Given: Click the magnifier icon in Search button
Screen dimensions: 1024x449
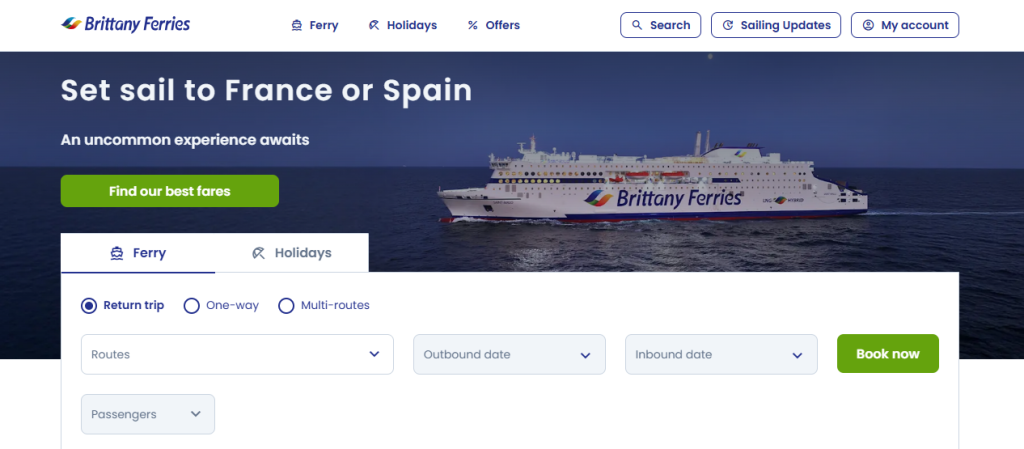Looking at the screenshot, I should [637, 25].
